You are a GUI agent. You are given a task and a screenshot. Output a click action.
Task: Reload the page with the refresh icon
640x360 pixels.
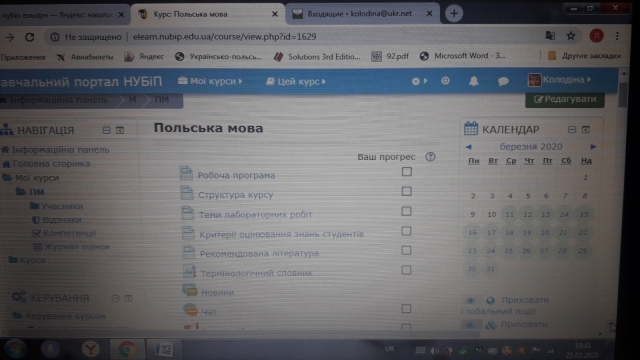[29, 37]
